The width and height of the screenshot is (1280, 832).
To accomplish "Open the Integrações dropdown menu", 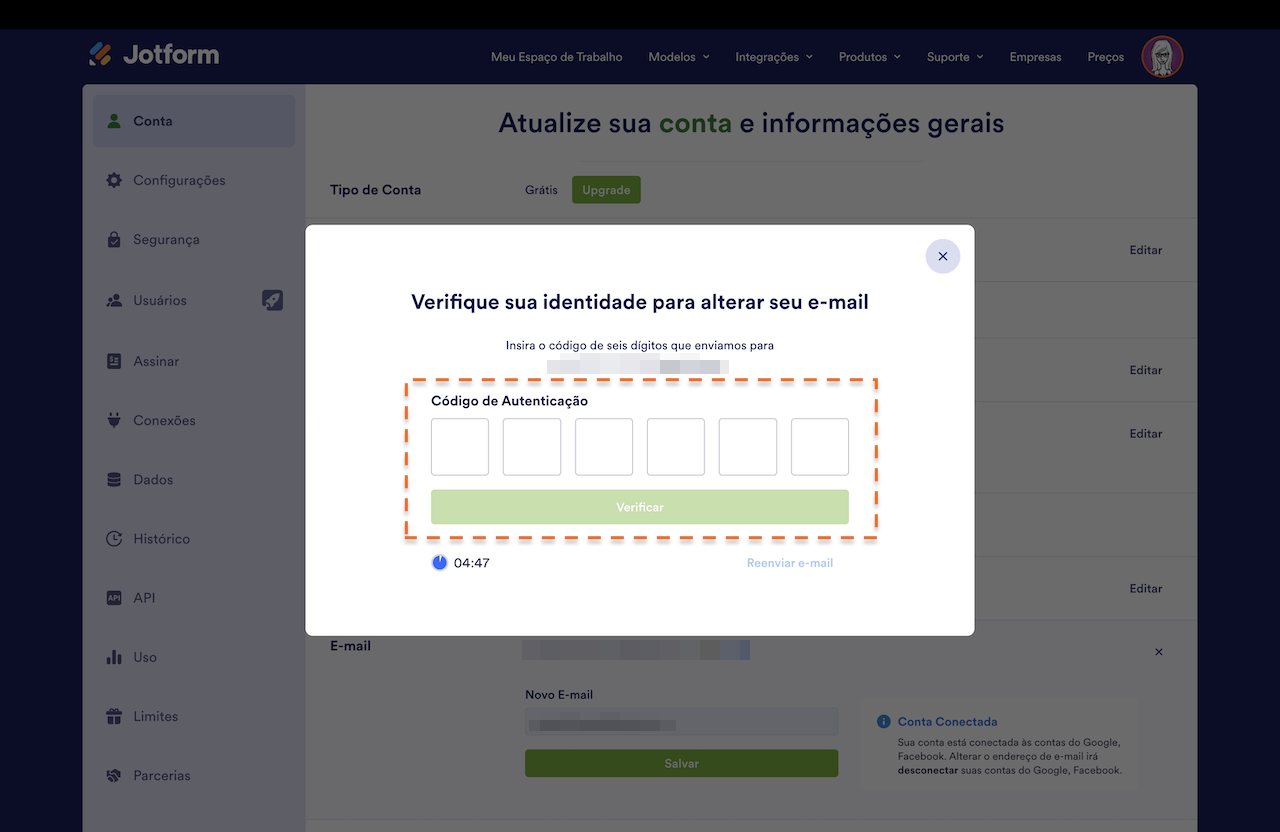I will (773, 57).
